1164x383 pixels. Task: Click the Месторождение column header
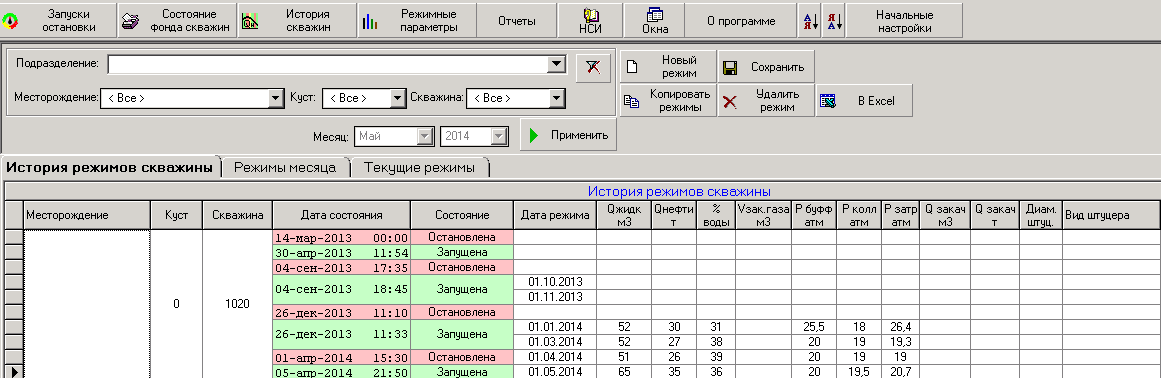click(x=87, y=215)
